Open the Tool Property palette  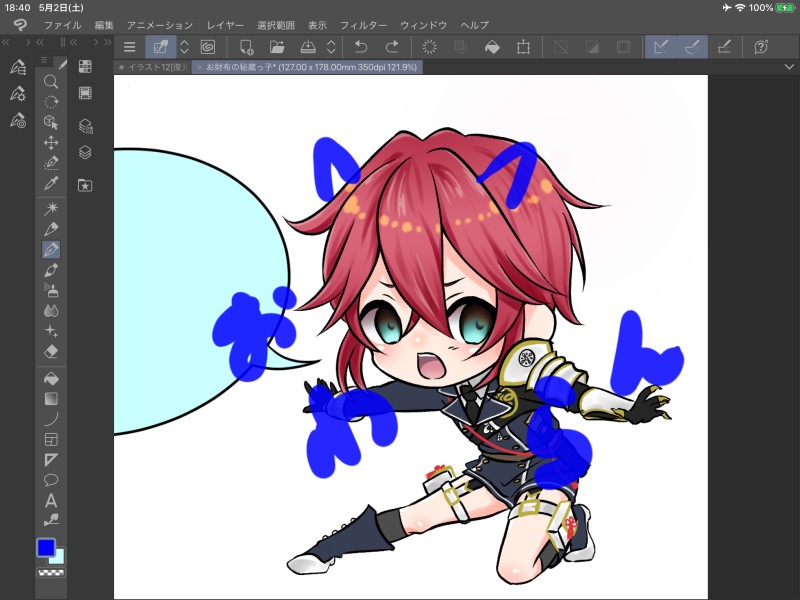18,93
